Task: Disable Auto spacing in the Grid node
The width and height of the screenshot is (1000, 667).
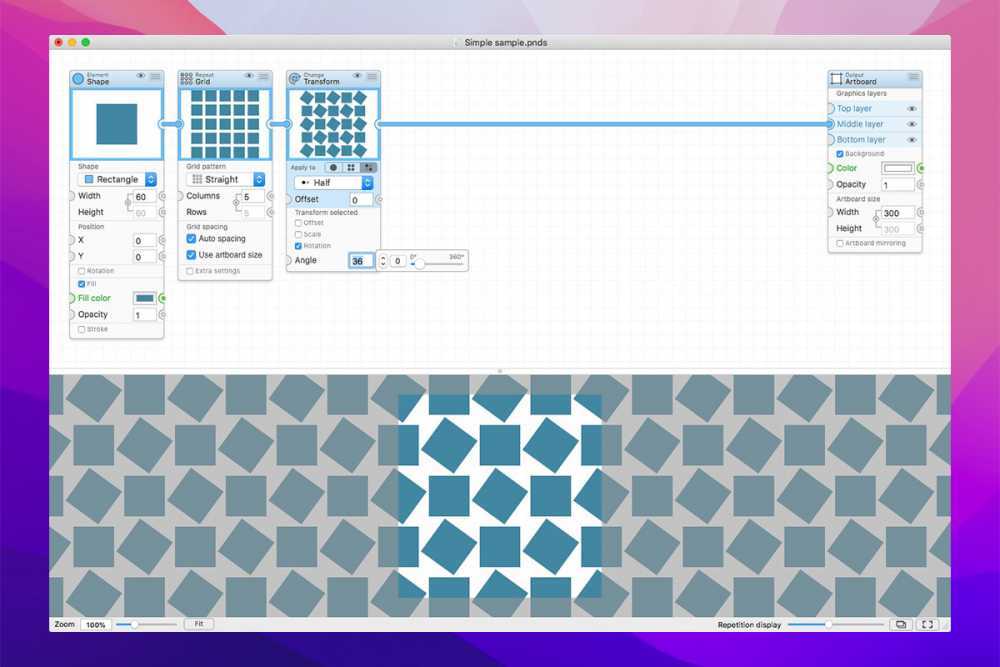Action: [192, 238]
